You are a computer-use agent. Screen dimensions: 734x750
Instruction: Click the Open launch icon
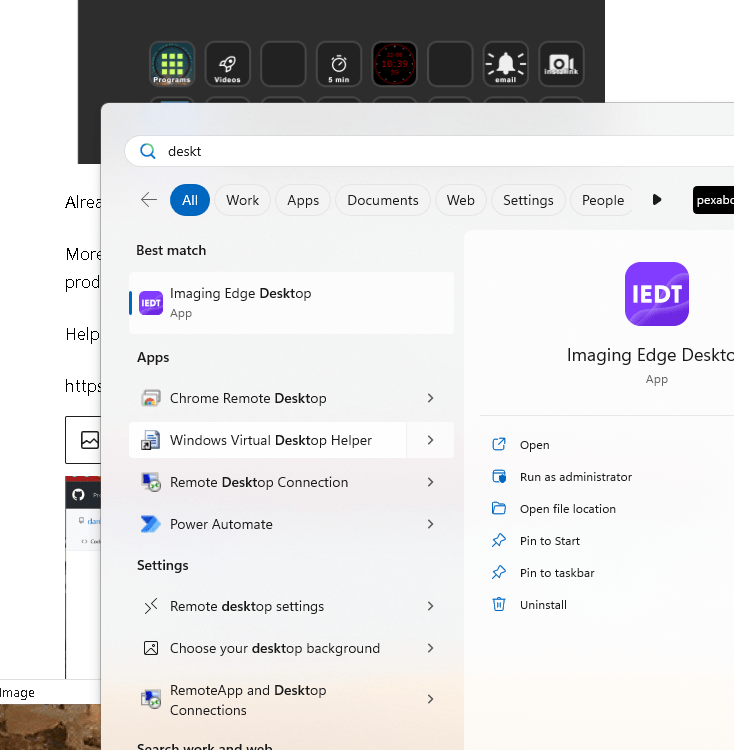[x=499, y=444]
